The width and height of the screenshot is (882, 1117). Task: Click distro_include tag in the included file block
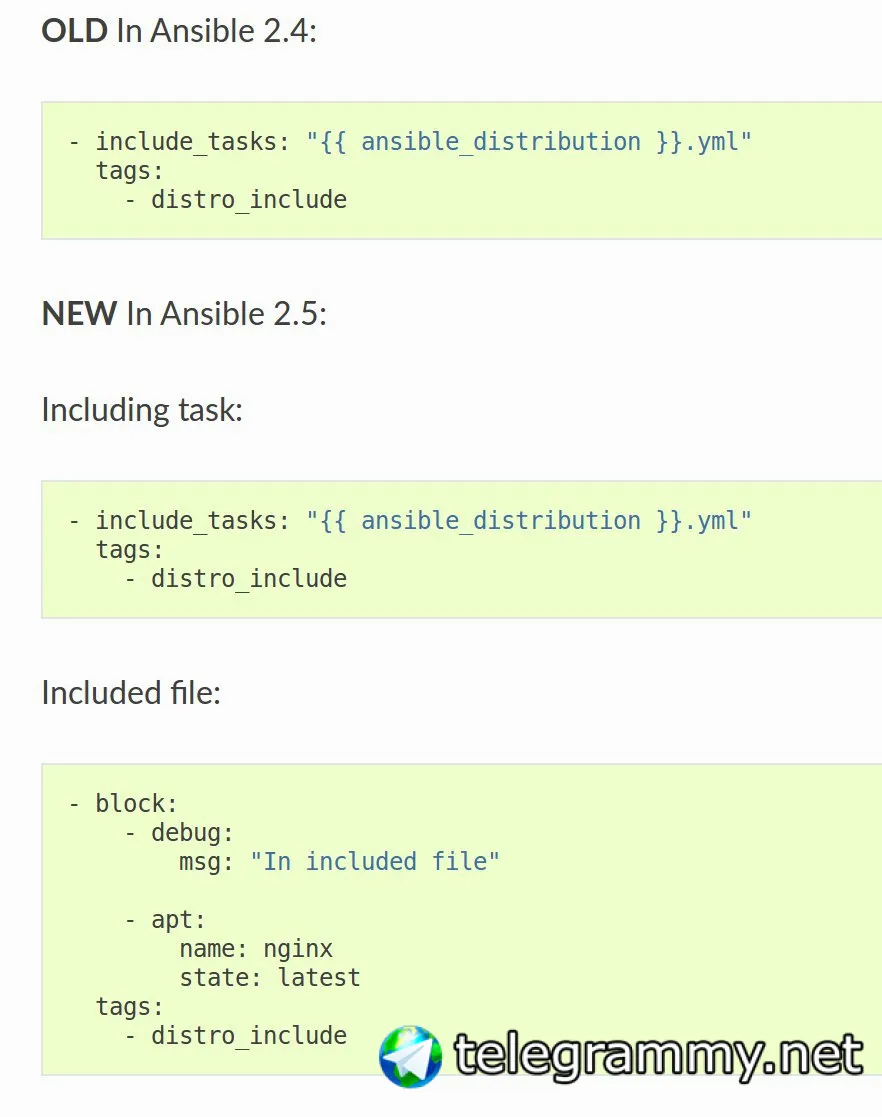(x=248, y=1035)
